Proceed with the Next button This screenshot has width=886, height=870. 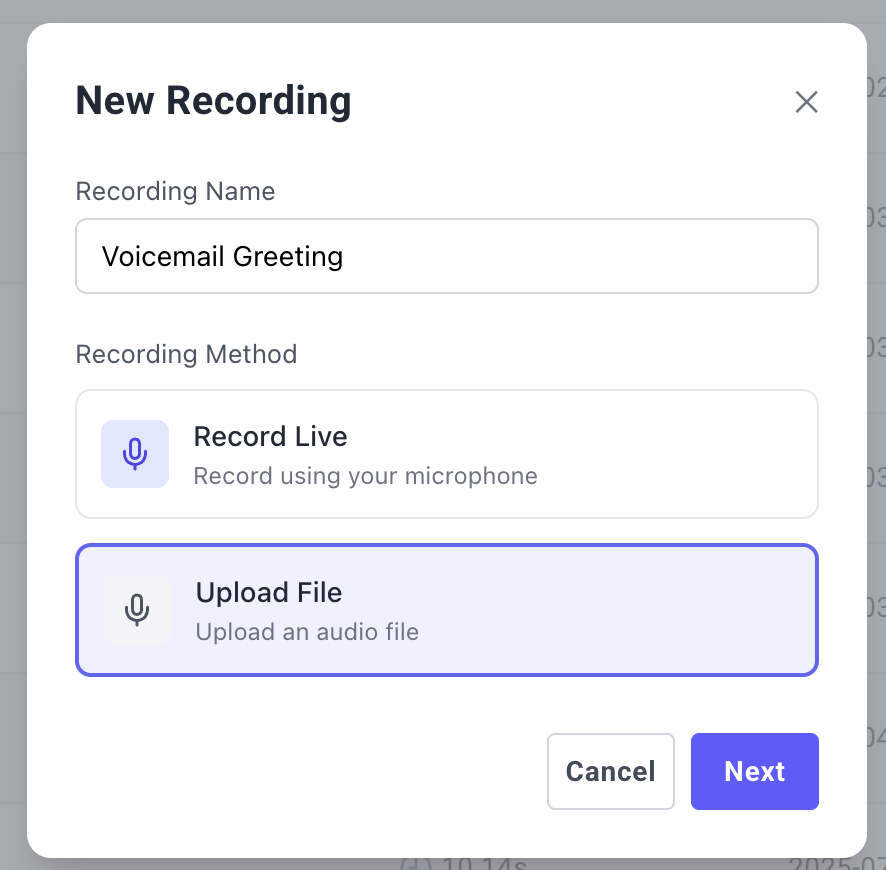[x=754, y=771]
